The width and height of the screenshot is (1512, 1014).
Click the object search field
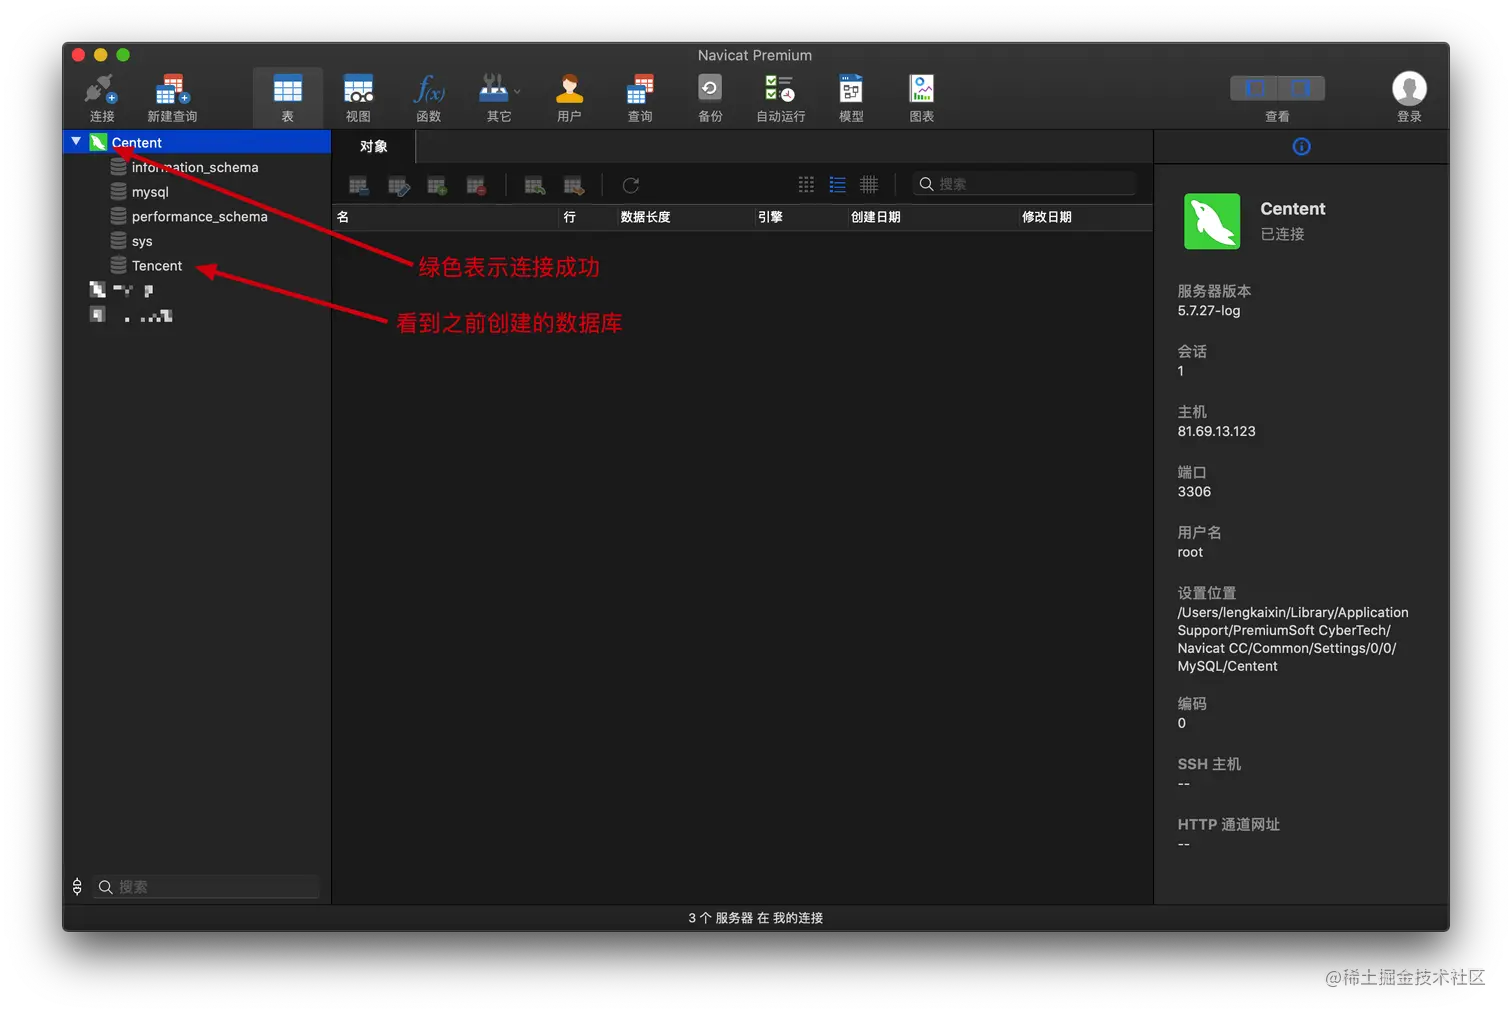(x=1024, y=184)
